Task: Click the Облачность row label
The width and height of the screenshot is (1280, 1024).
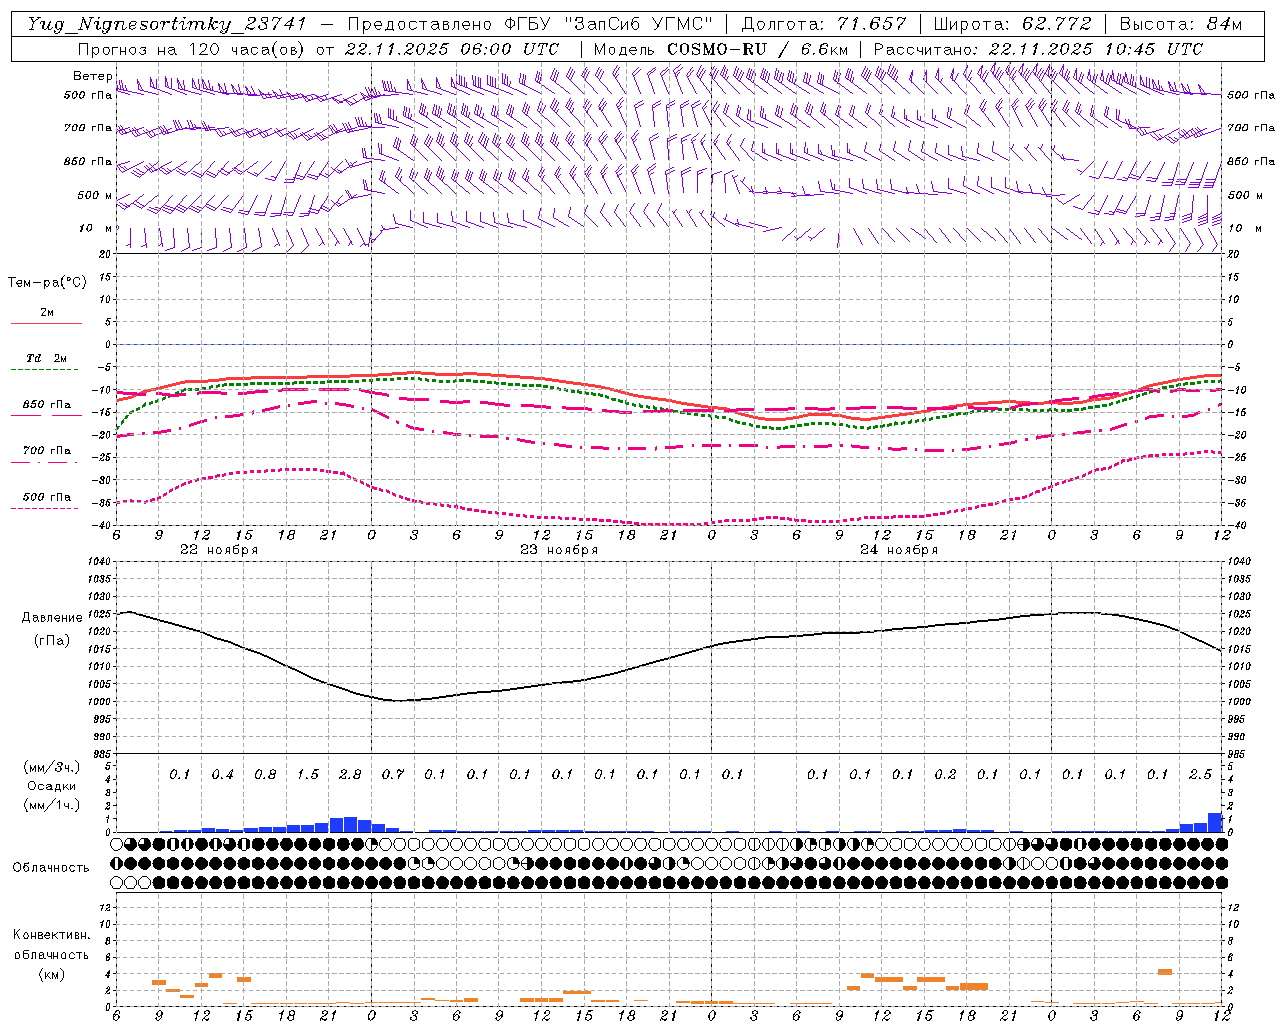Action: coord(51,868)
